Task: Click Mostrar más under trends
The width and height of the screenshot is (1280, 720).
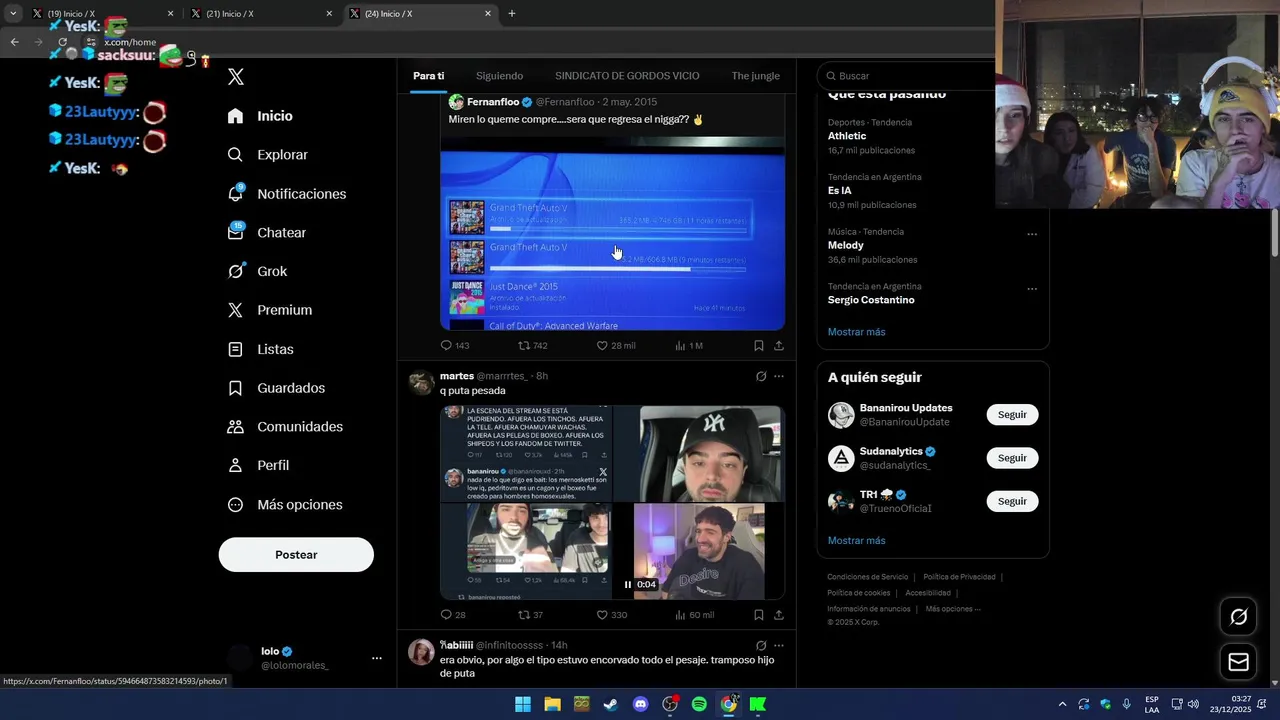Action: coord(857,332)
